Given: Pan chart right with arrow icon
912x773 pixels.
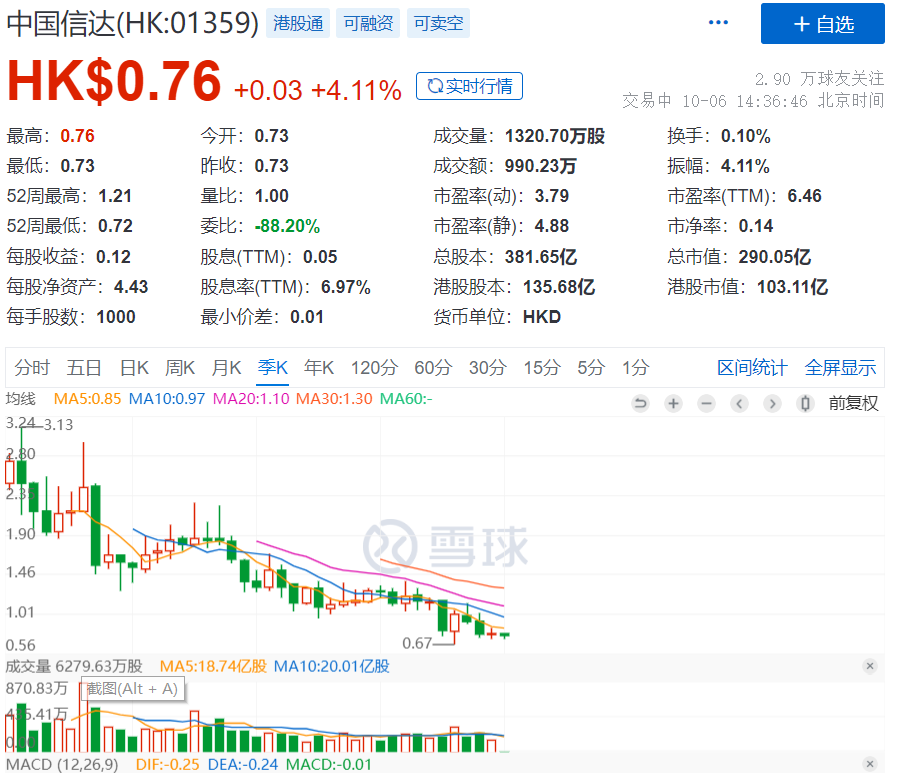Looking at the screenshot, I should [772, 403].
